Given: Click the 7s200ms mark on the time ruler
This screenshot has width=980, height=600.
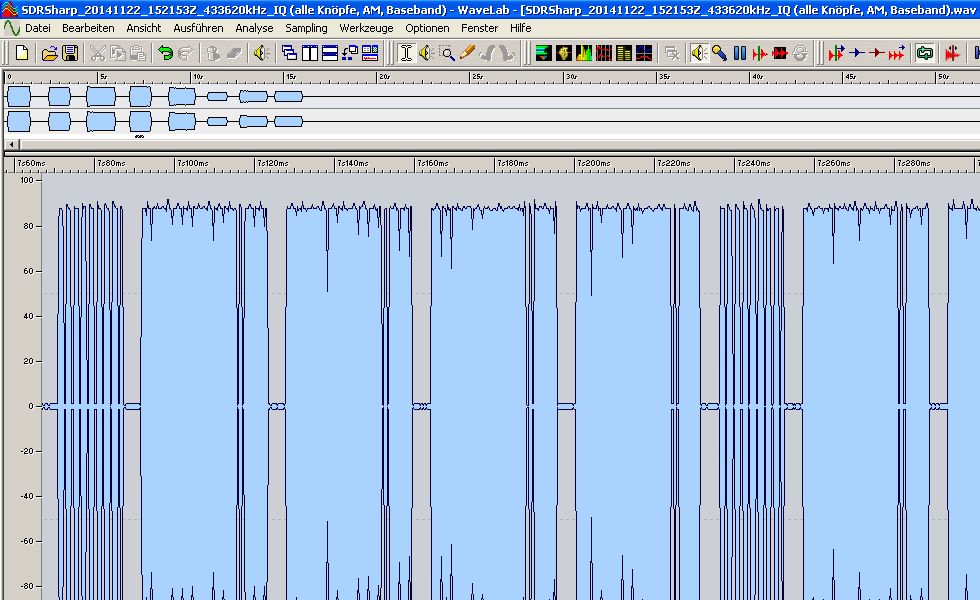Looking at the screenshot, I should [x=594, y=163].
